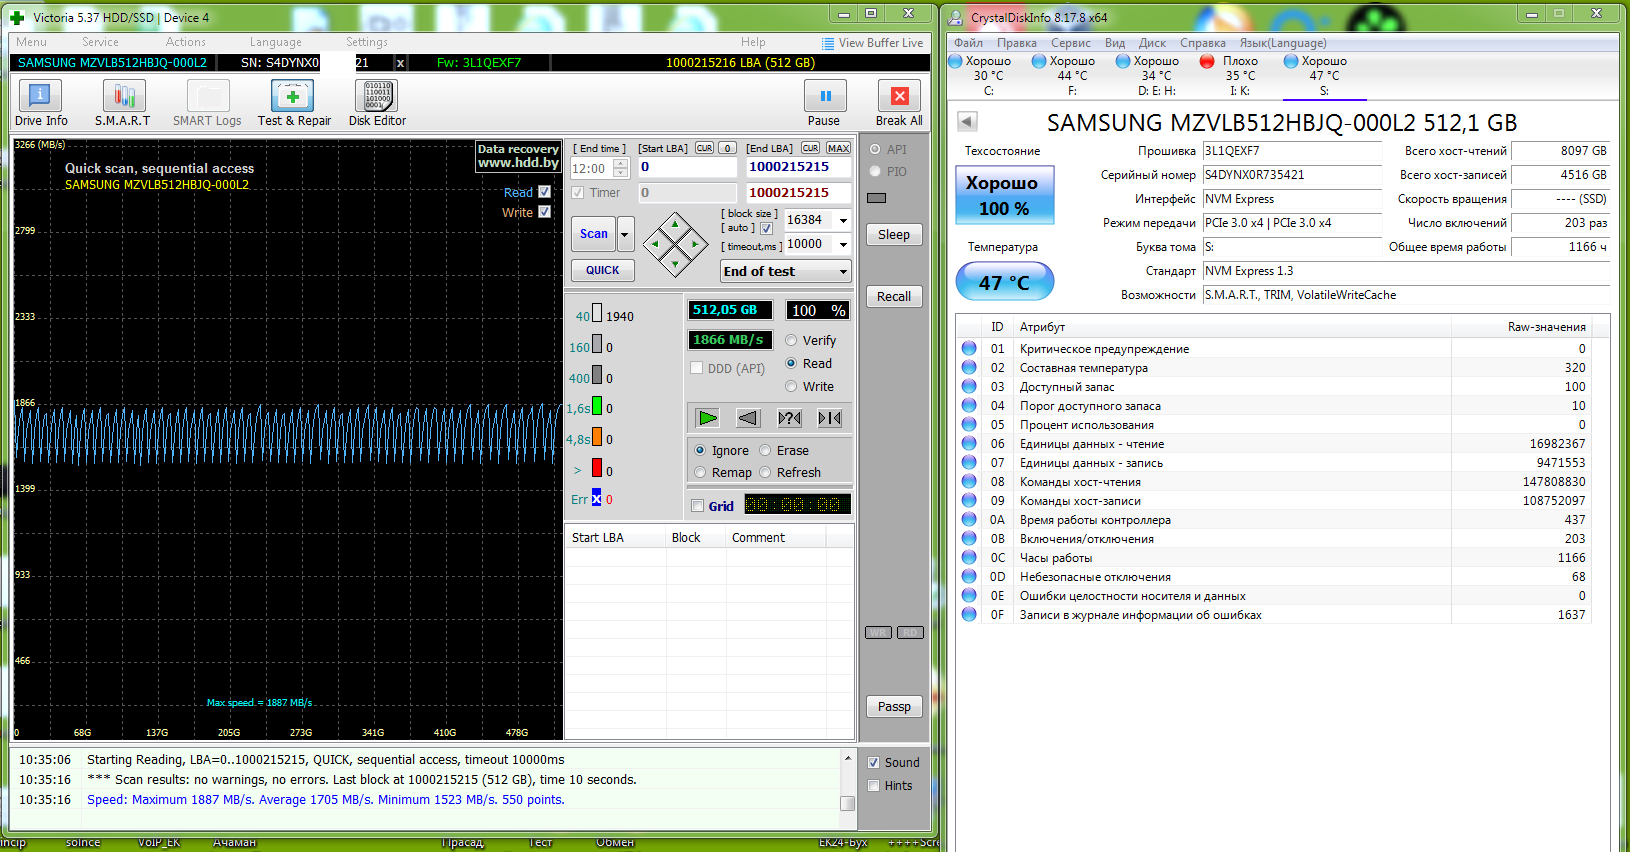Viewport: 1630px width, 852px height.
Task: Expand the Scan button options arrow
Action: coord(625,234)
